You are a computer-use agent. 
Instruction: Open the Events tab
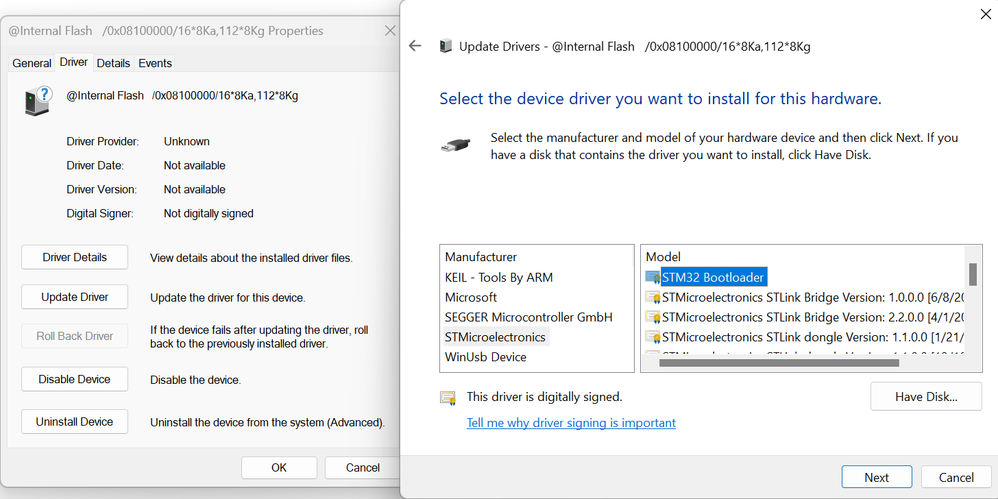point(155,63)
